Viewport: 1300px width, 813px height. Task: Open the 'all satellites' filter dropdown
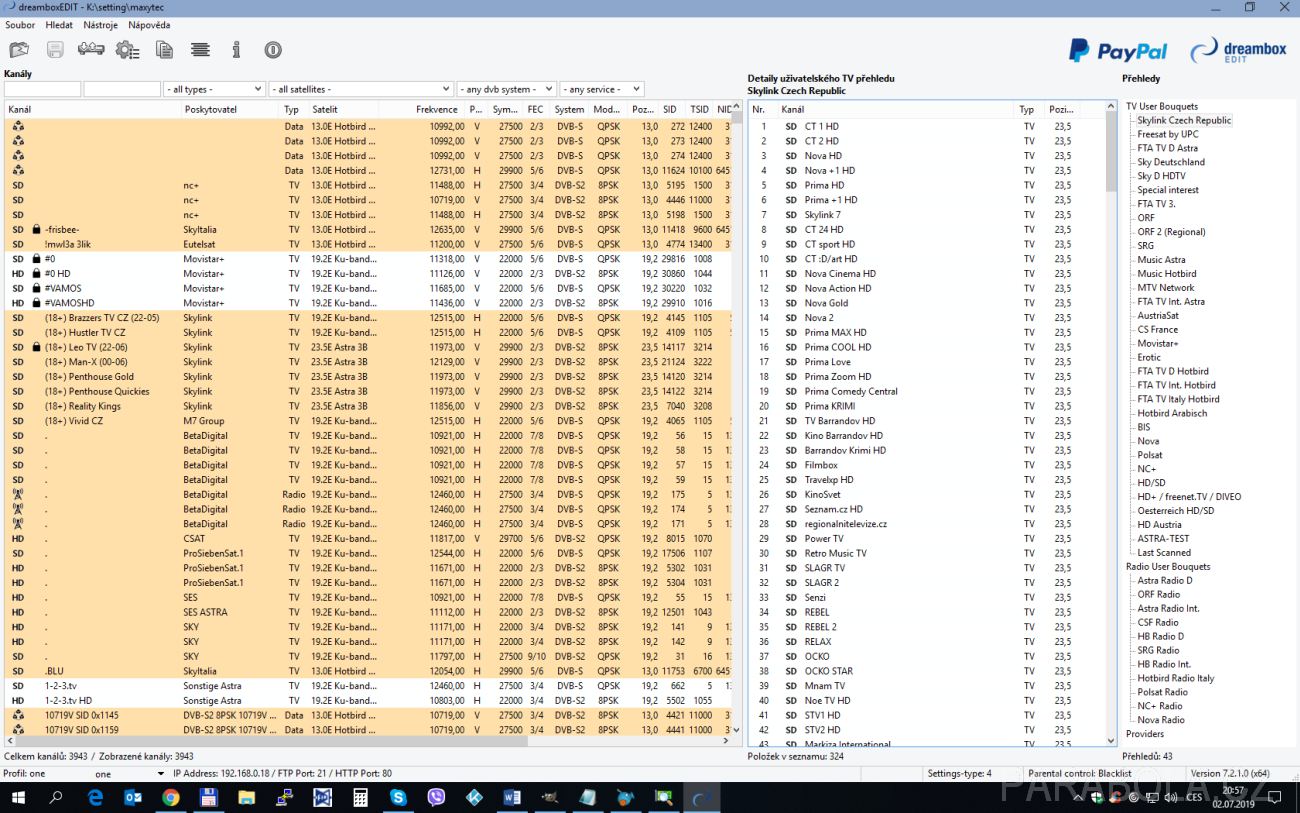pos(360,89)
